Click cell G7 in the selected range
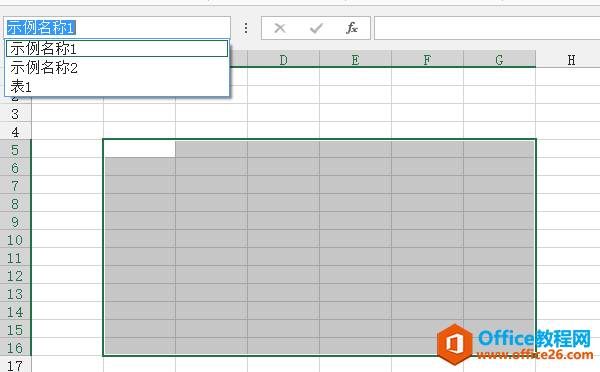 (x=499, y=185)
